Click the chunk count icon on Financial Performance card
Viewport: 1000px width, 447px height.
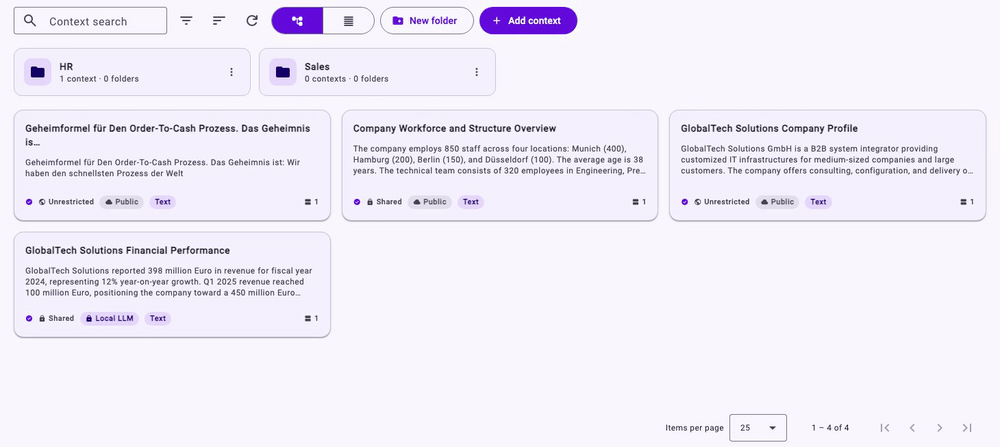click(x=307, y=318)
